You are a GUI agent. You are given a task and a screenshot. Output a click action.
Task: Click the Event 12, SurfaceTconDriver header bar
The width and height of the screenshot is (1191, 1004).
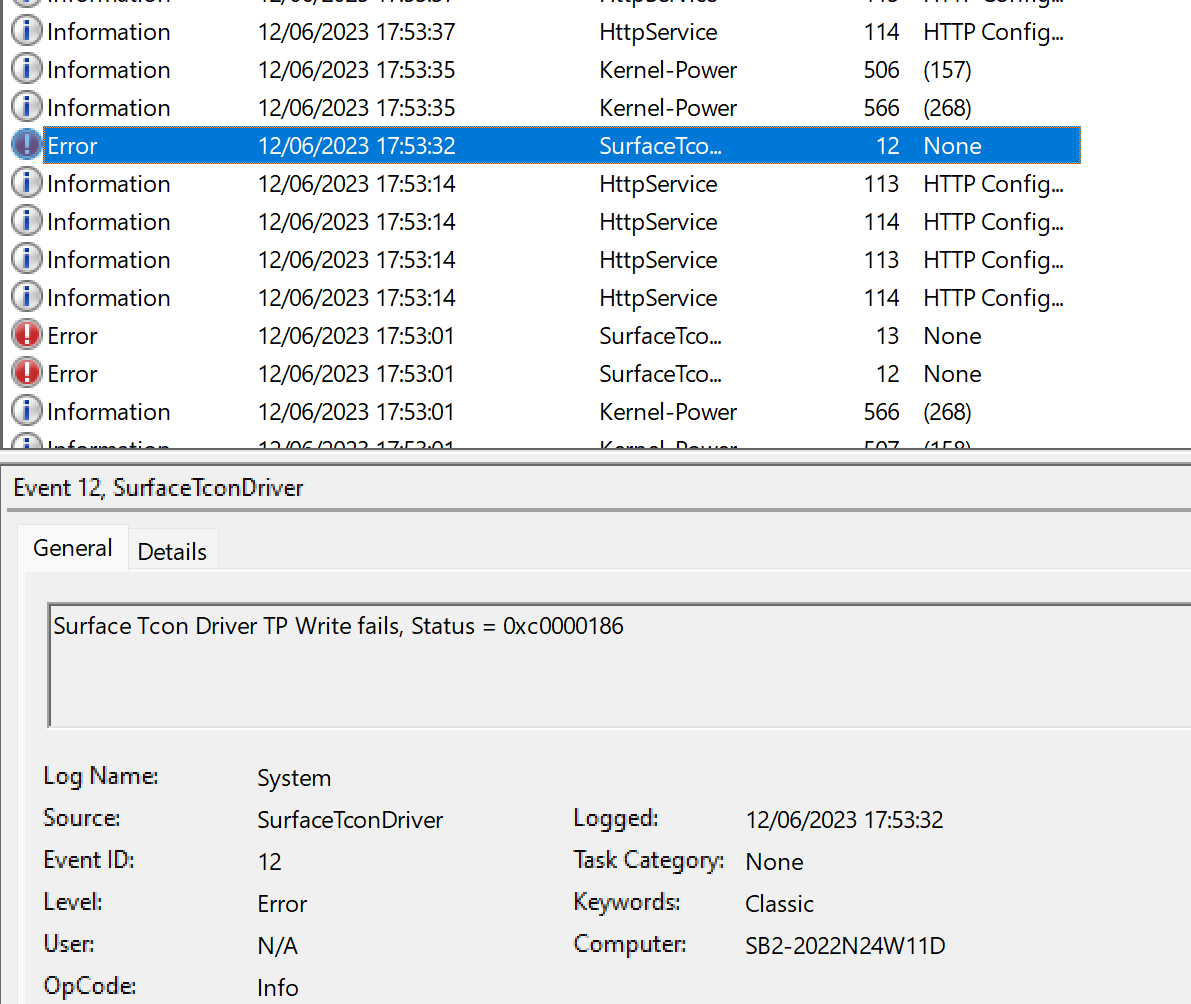pos(158,488)
